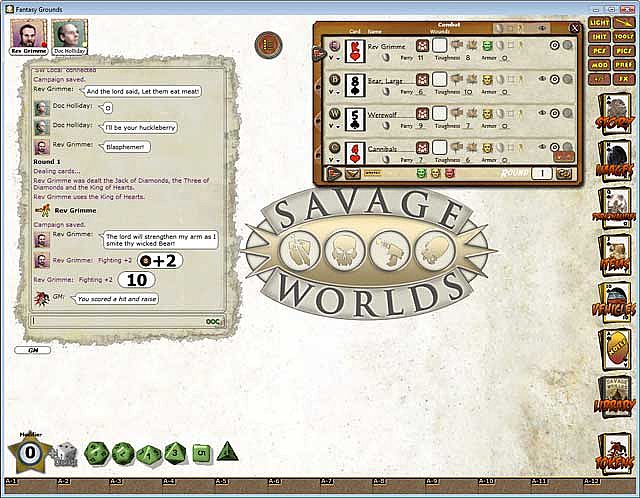Open the Notes card deck
640x498 pixels.
[615, 351]
